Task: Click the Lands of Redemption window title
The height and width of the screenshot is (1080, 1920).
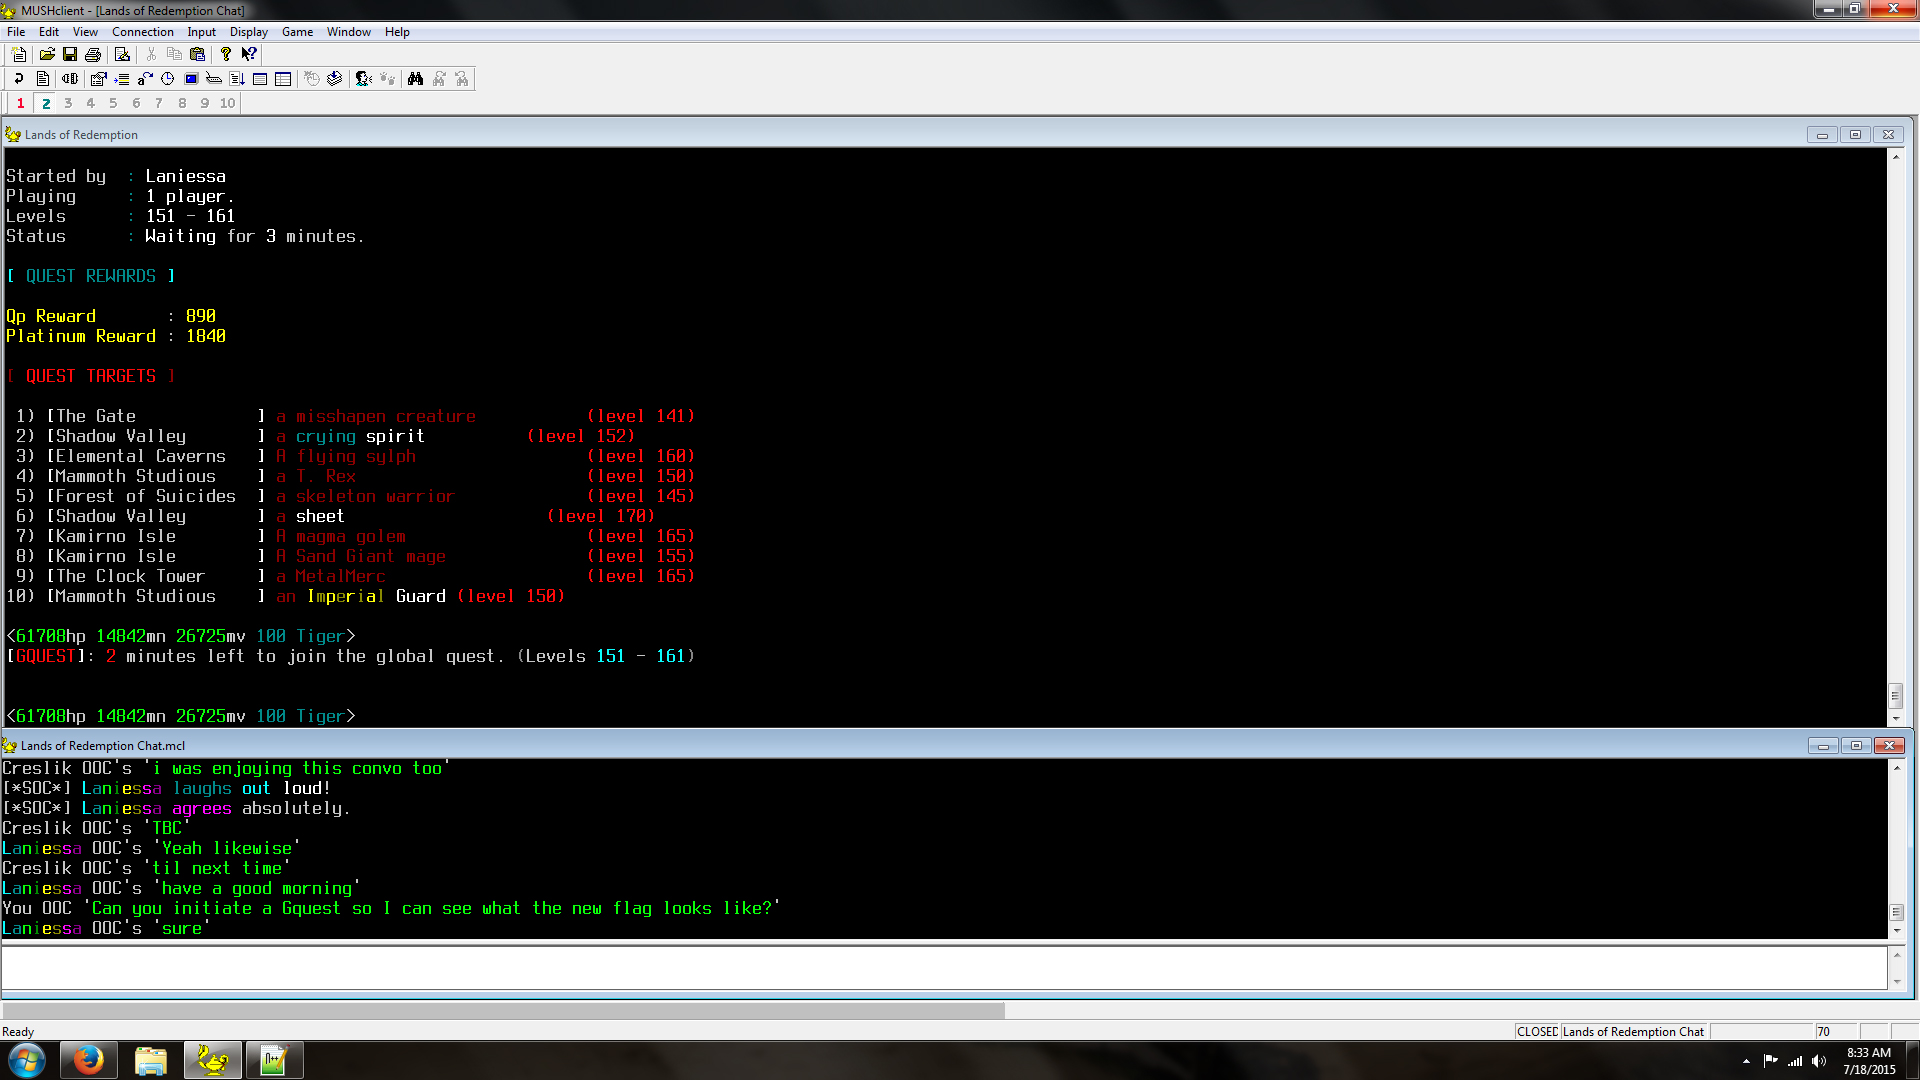Action: (81, 135)
